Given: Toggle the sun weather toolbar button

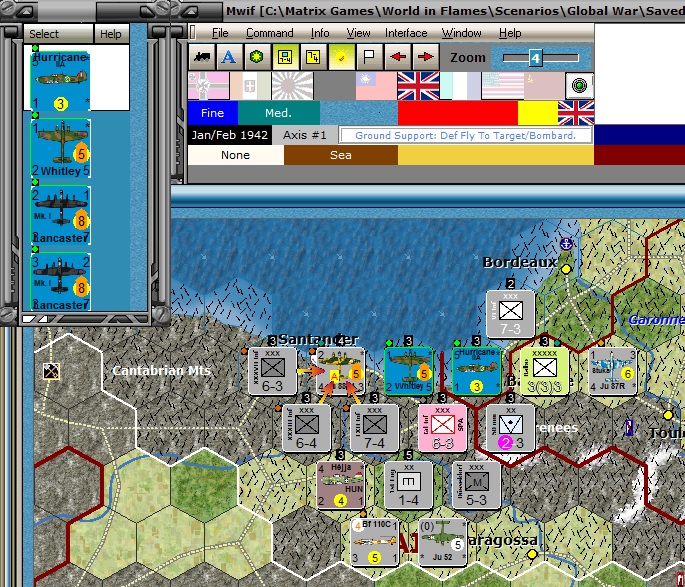Looking at the screenshot, I should 341,57.
